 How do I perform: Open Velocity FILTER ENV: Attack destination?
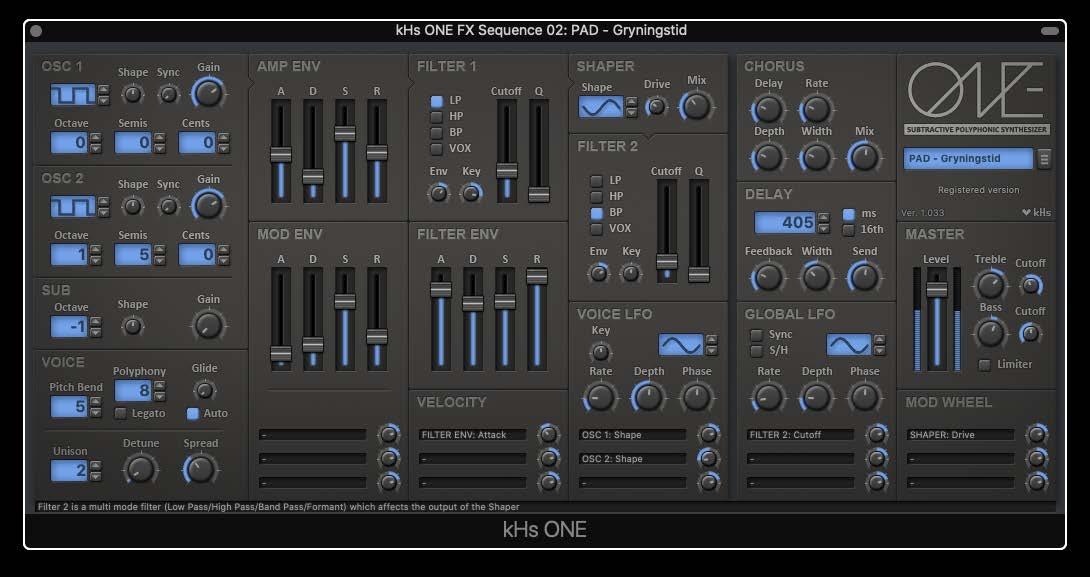tap(472, 435)
